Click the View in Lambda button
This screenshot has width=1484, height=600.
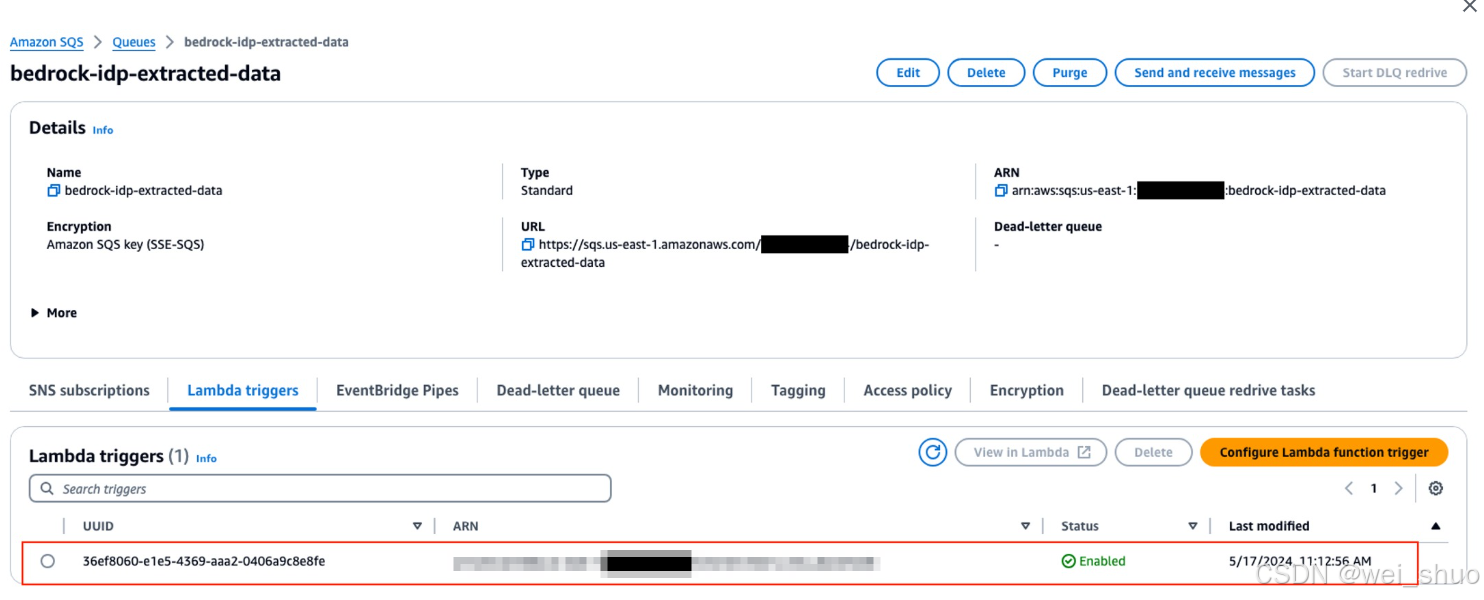[x=1030, y=452]
